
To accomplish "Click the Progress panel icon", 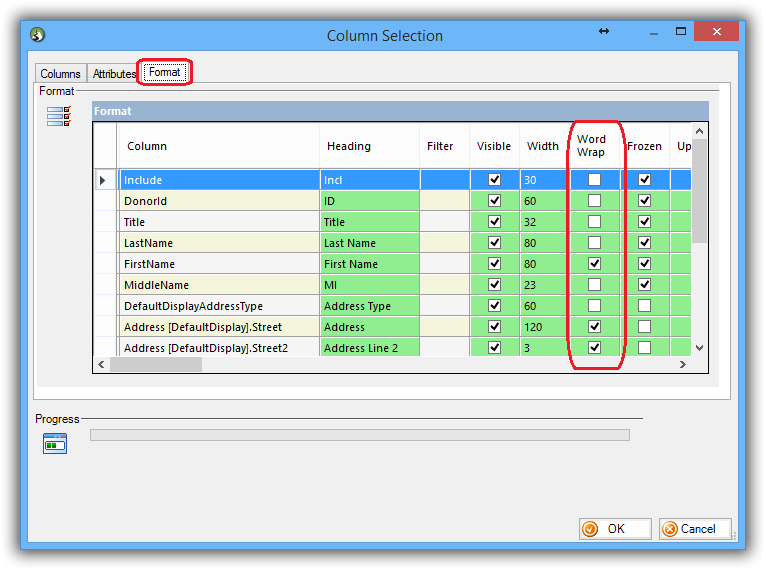I will click(x=54, y=444).
